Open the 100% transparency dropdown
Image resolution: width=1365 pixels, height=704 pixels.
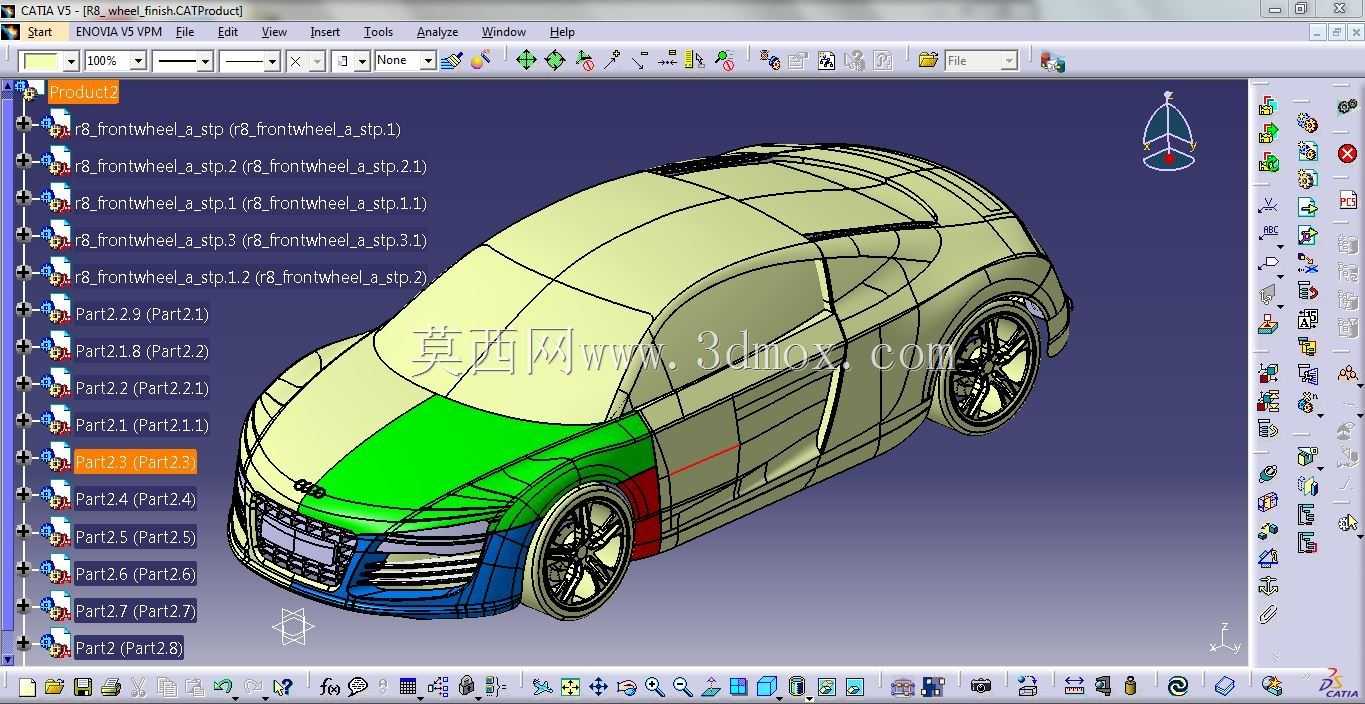click(x=138, y=61)
